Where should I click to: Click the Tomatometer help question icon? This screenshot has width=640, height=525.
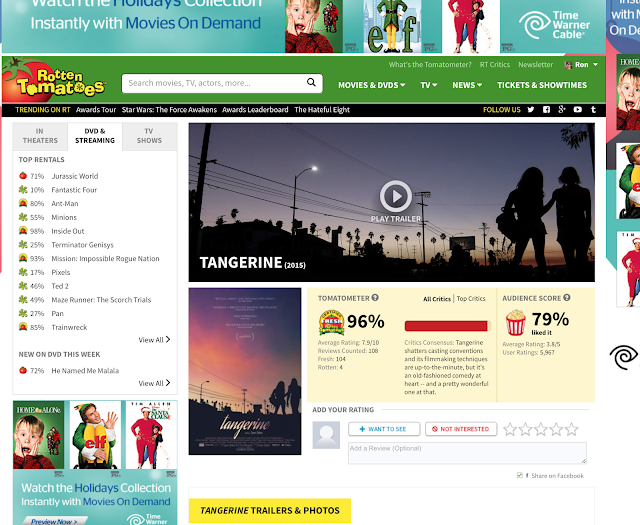tap(375, 298)
